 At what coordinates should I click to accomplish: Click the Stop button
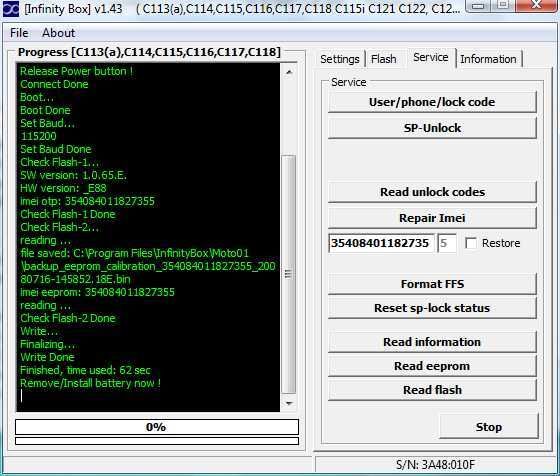tap(489, 427)
